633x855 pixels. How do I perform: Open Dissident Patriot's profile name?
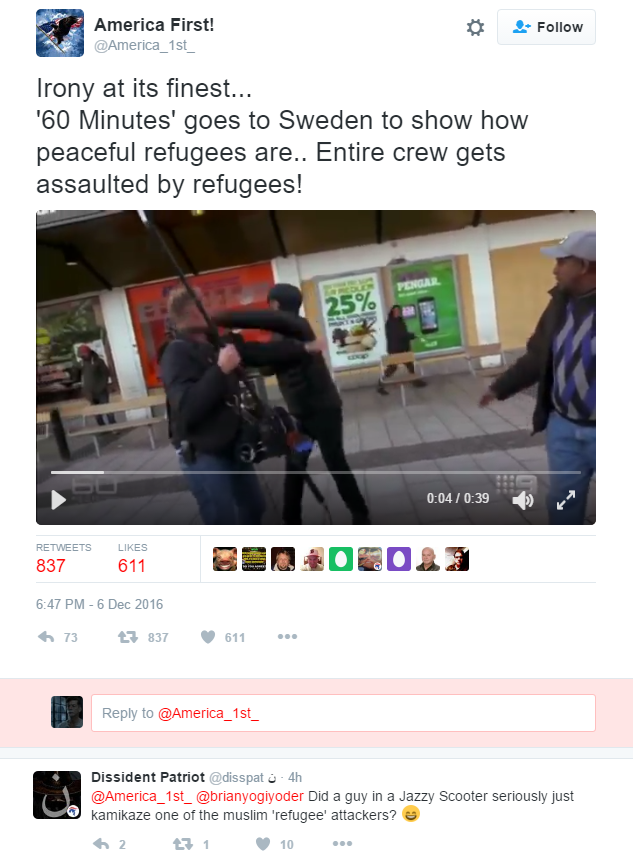pyautogui.click(x=148, y=777)
